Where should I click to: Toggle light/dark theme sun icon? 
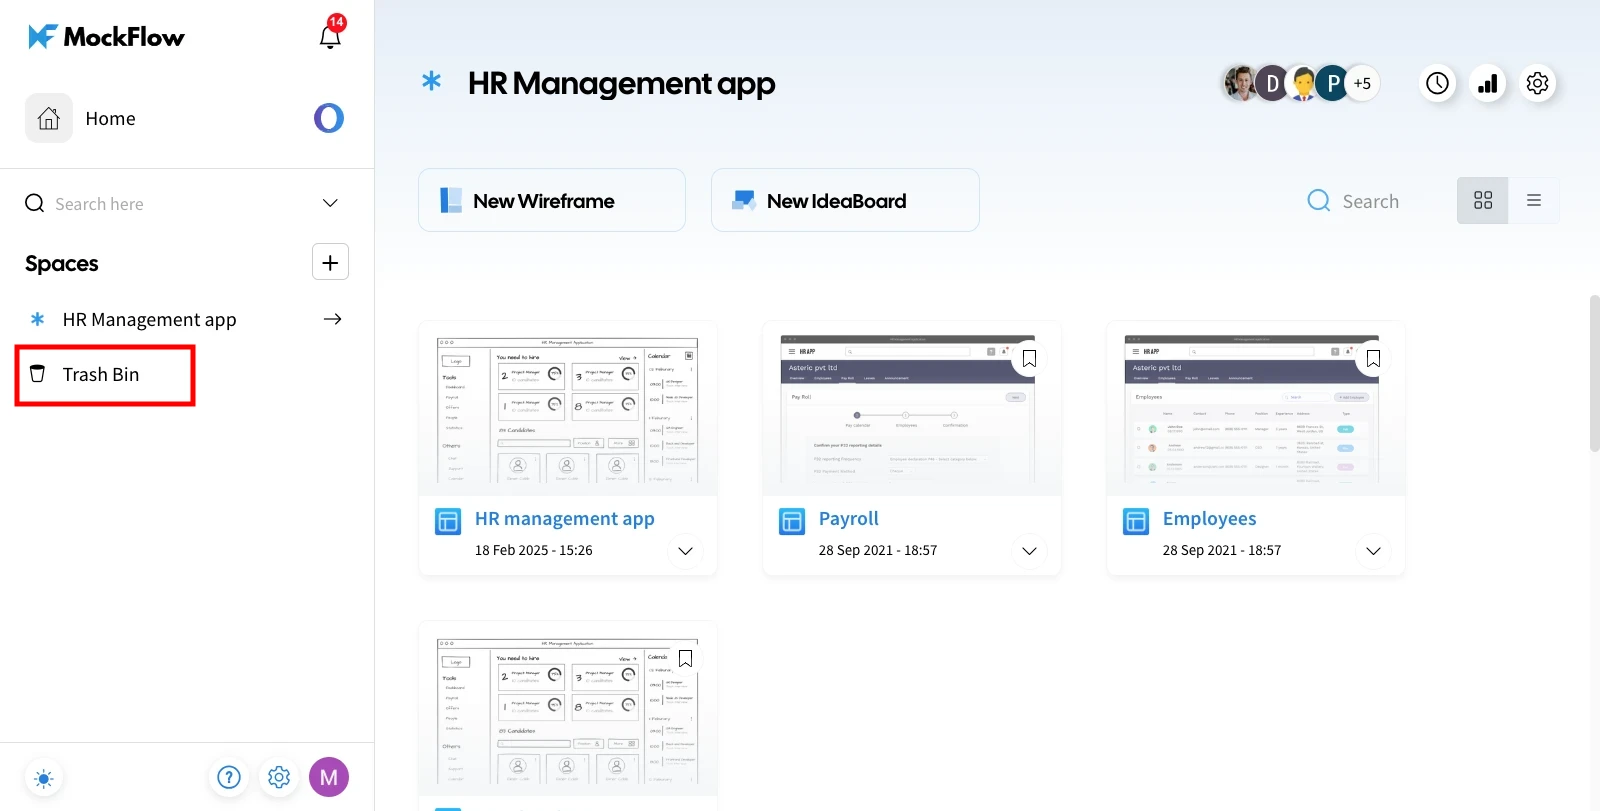44,777
